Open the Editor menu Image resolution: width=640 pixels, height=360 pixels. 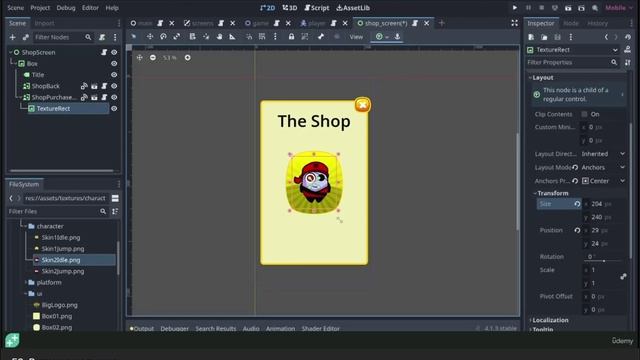click(x=90, y=8)
